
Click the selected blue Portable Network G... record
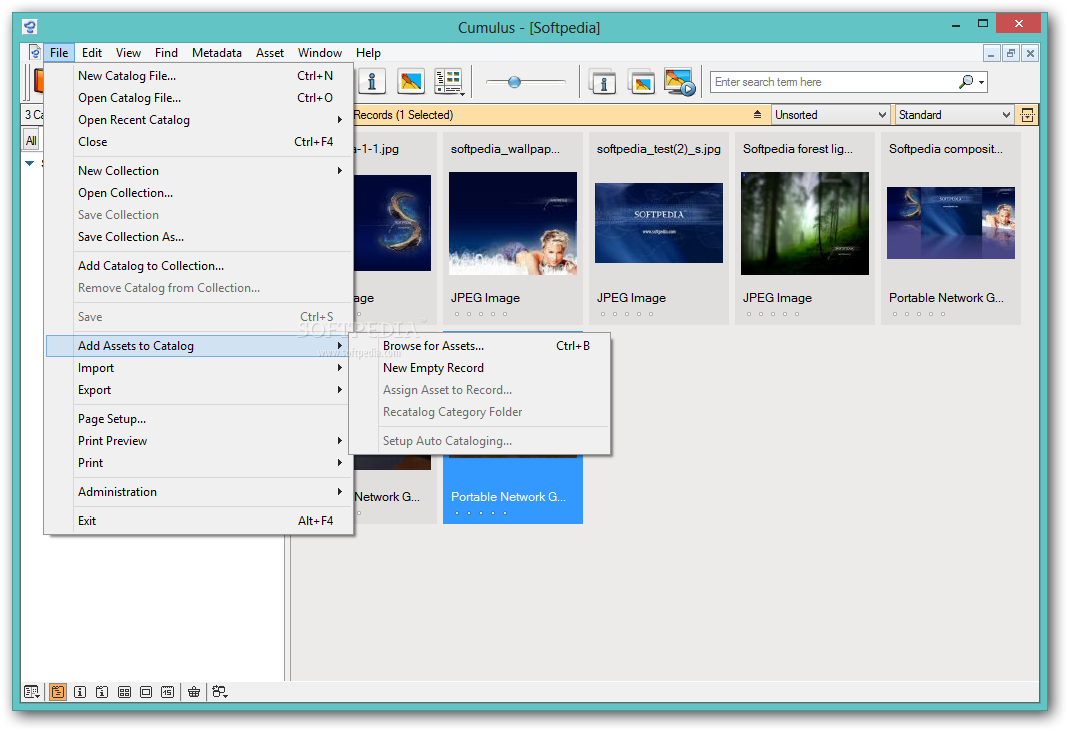click(x=513, y=490)
